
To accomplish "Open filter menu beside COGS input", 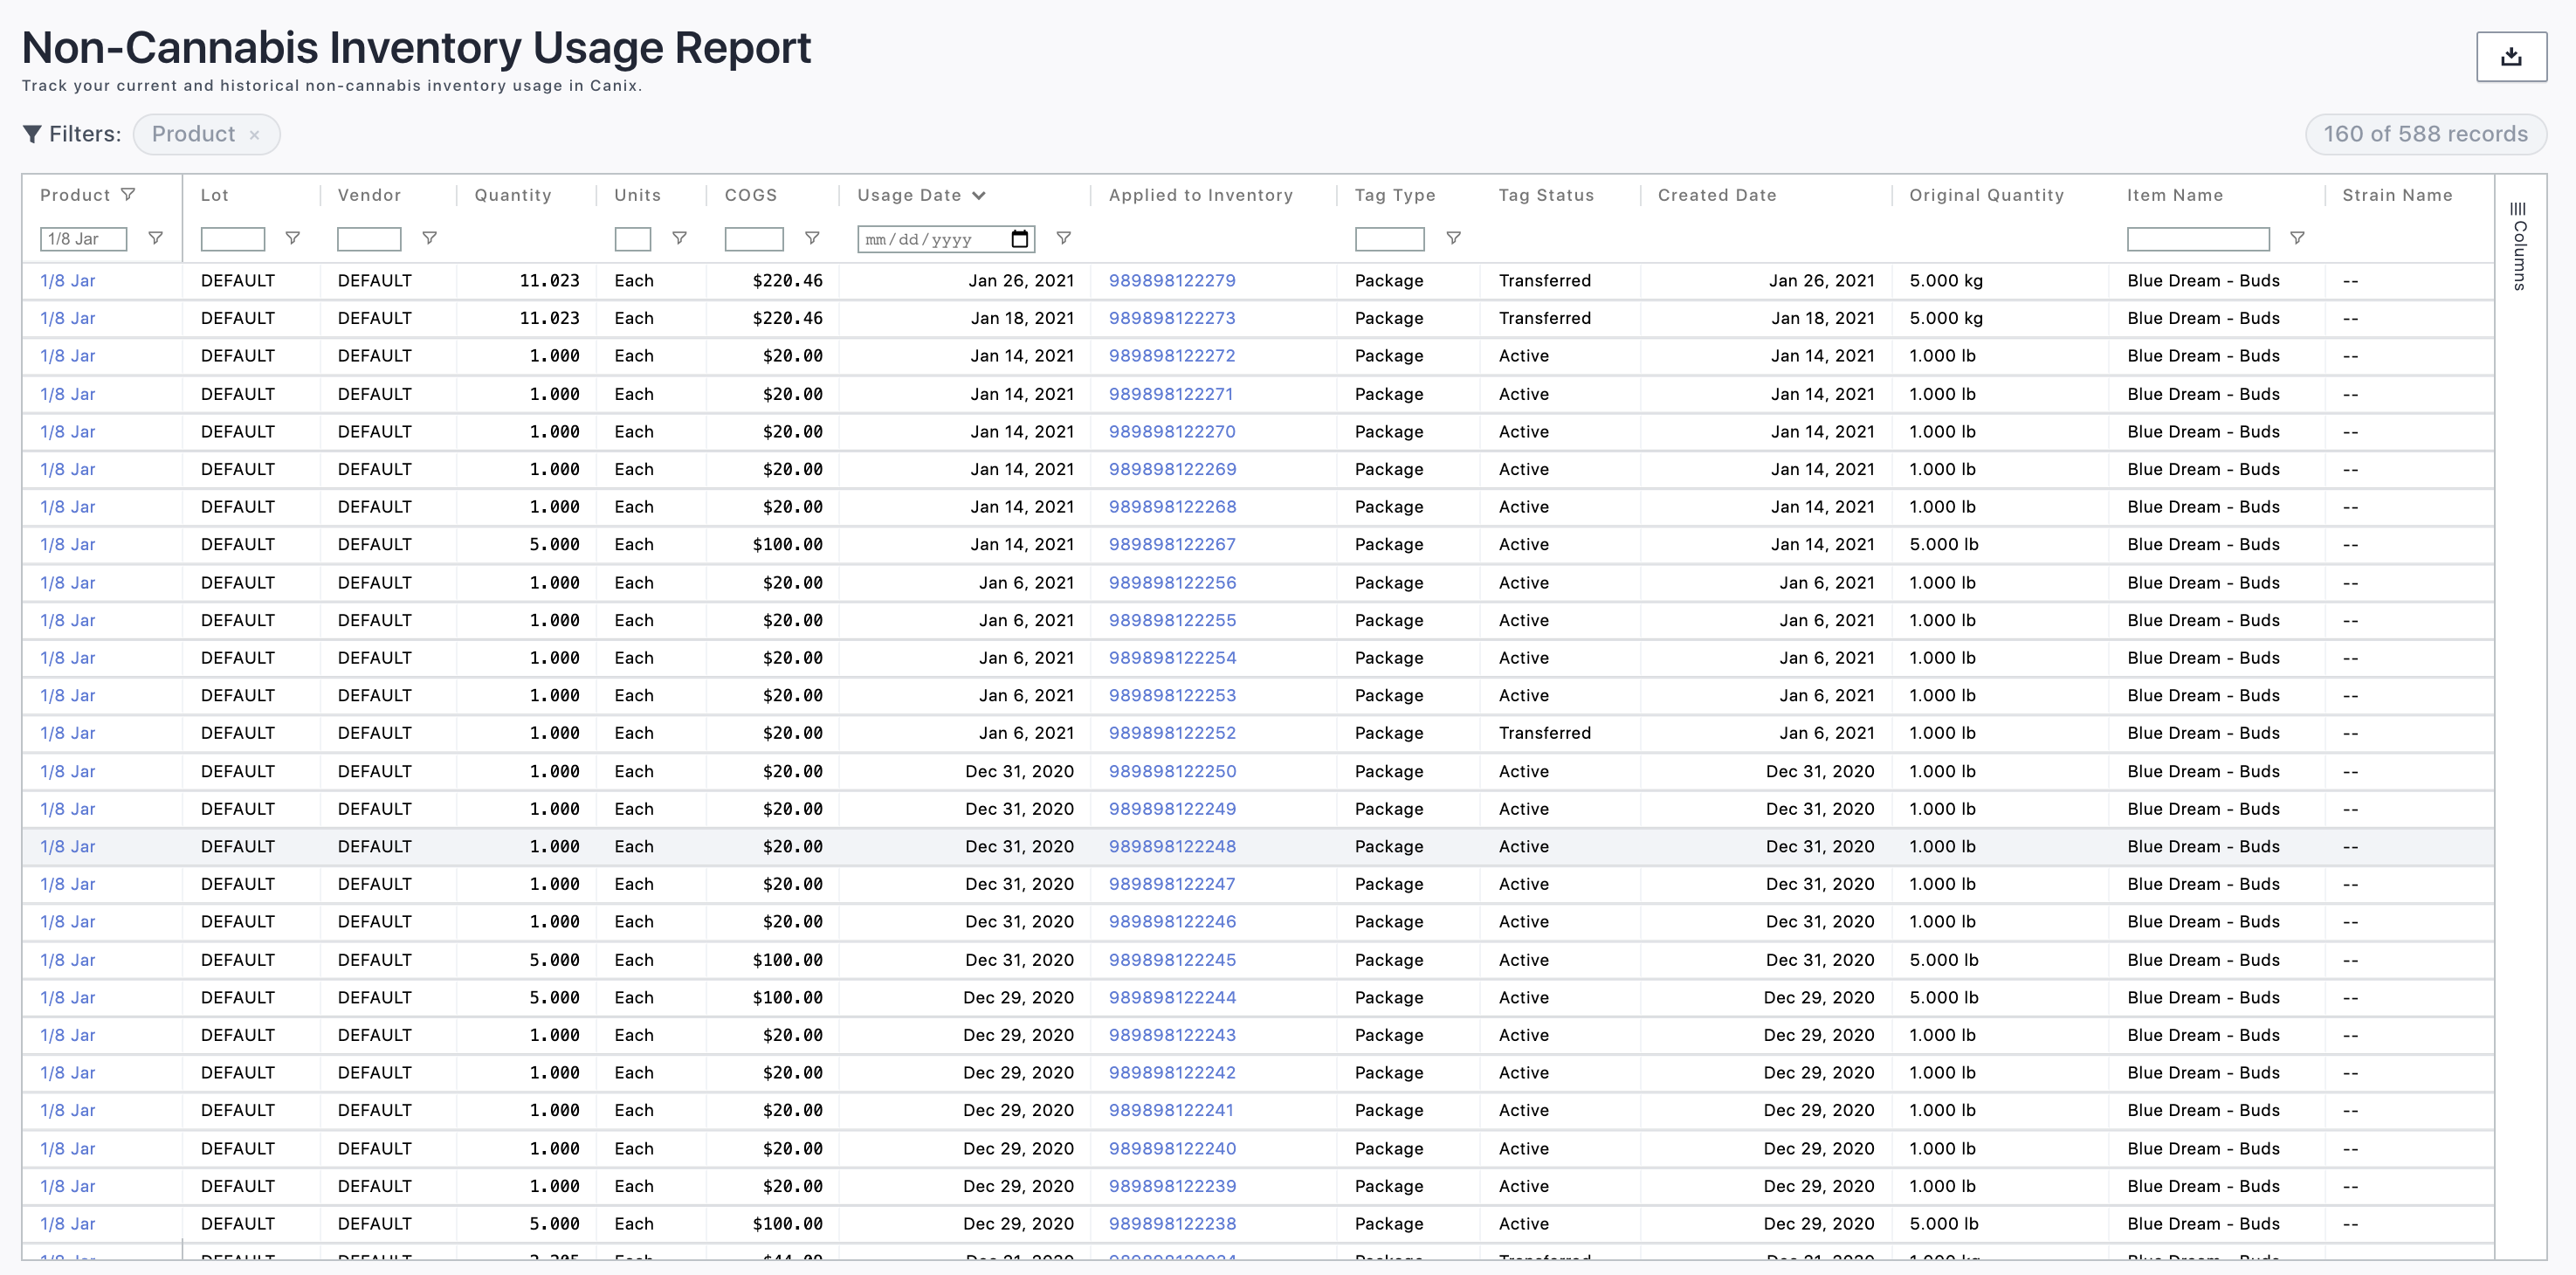I will (x=812, y=238).
